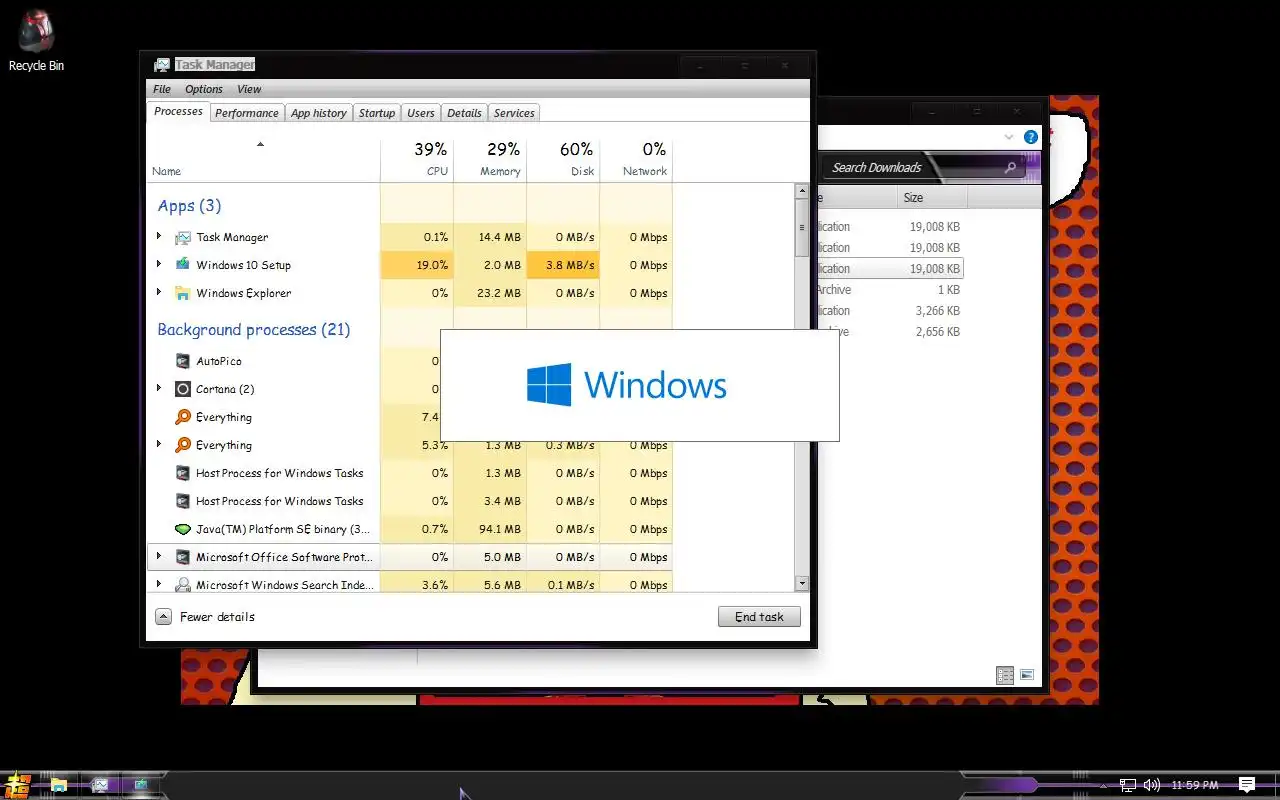
Task: Open the Start menu button
Action: [x=16, y=785]
